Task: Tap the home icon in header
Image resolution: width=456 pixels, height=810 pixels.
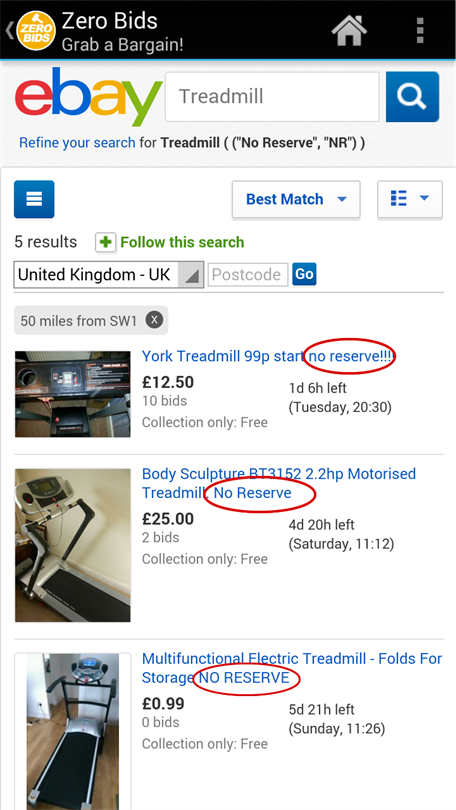Action: 349,30
